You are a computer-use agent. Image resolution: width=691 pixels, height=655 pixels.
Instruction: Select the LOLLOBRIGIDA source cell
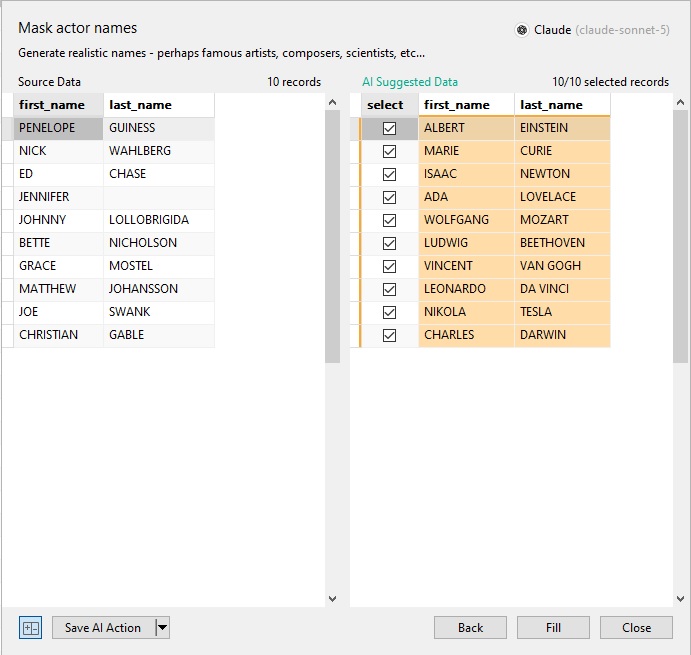[159, 220]
